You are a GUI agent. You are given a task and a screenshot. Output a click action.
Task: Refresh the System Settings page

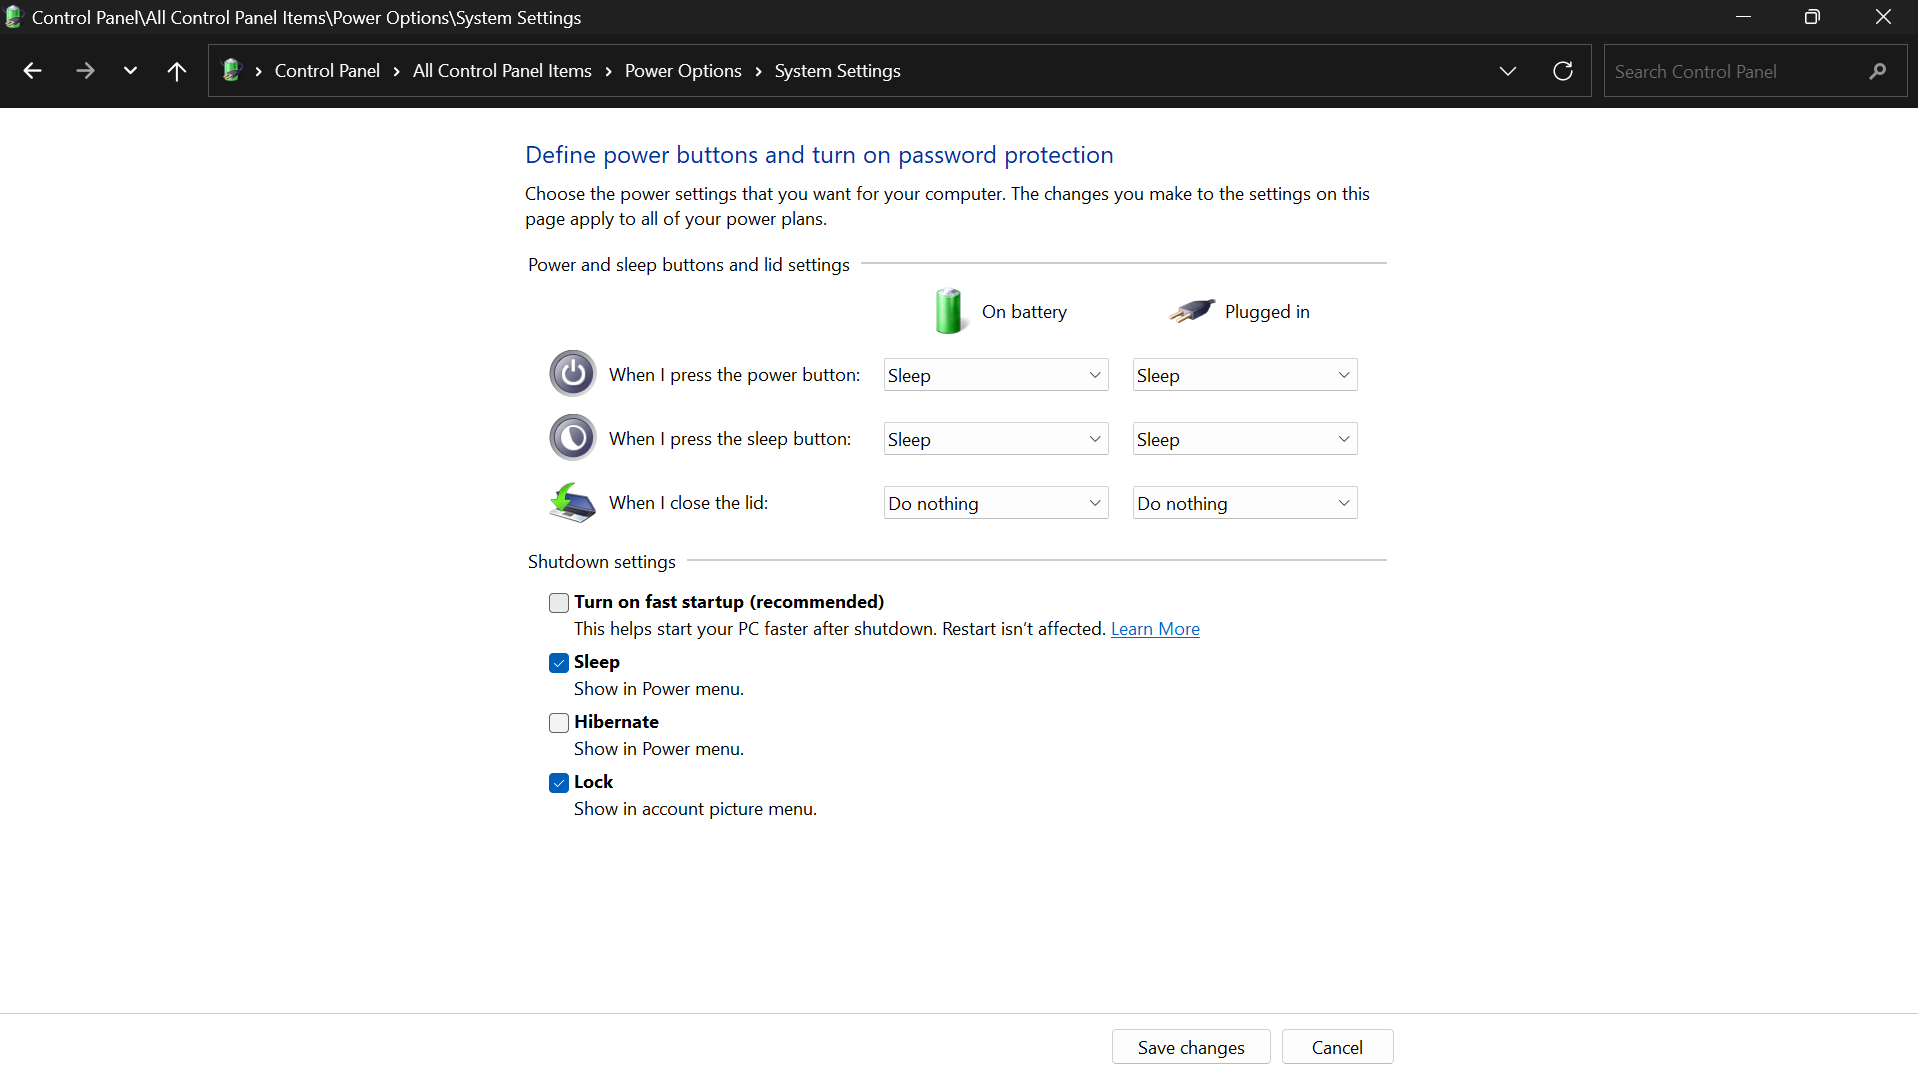1563,71
